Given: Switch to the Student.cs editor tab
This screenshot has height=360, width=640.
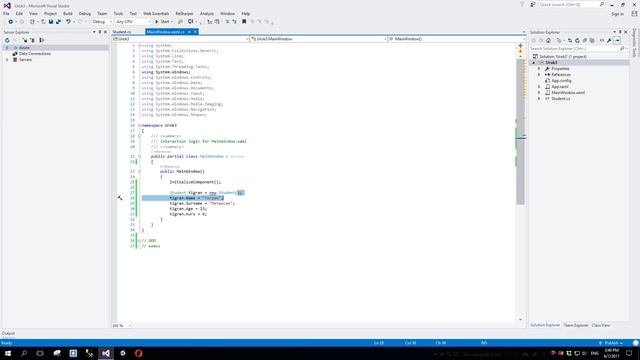Looking at the screenshot, I should (x=122, y=32).
